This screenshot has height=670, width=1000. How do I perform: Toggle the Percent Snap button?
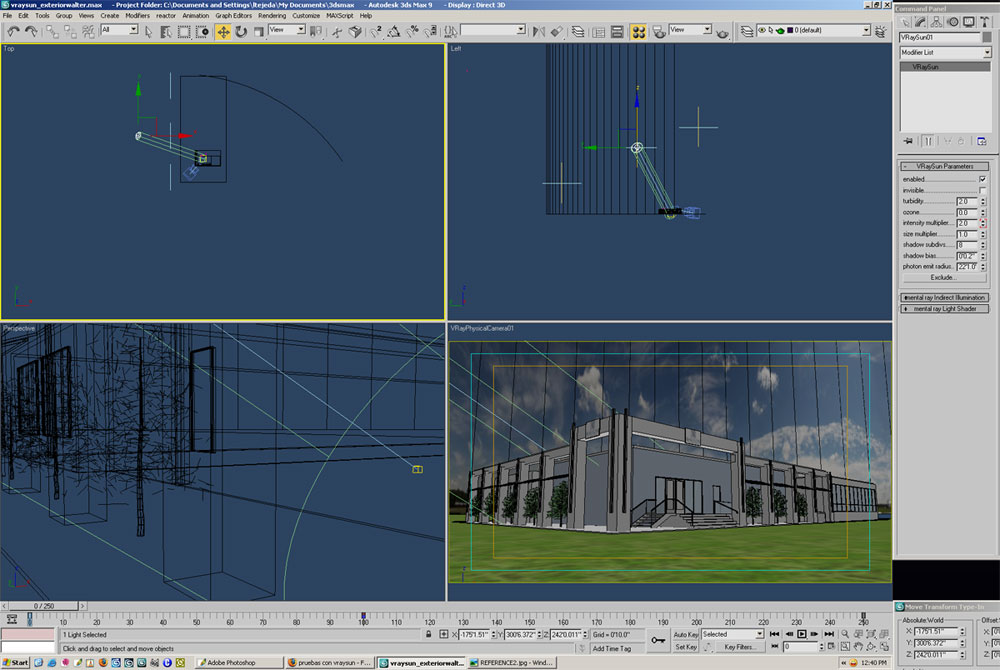pos(413,31)
